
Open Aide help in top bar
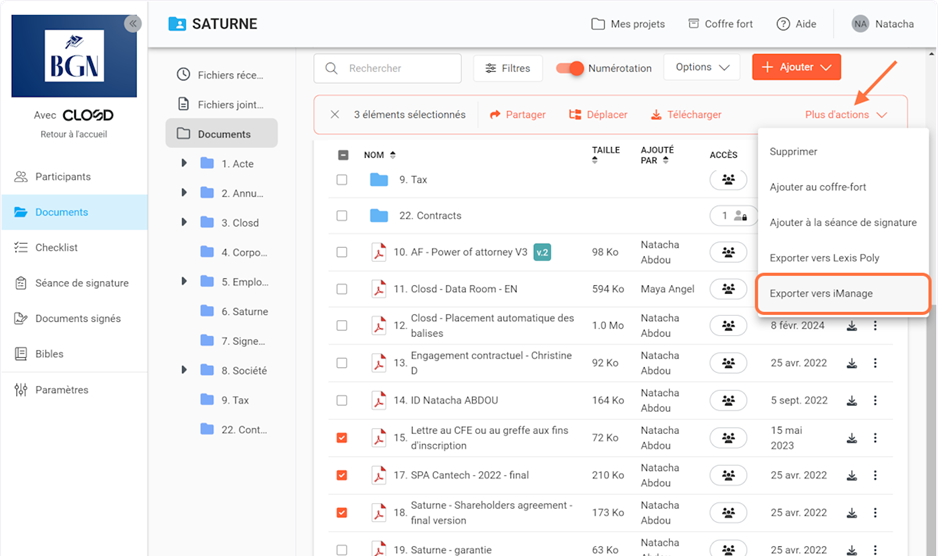pyautogui.click(x=796, y=24)
